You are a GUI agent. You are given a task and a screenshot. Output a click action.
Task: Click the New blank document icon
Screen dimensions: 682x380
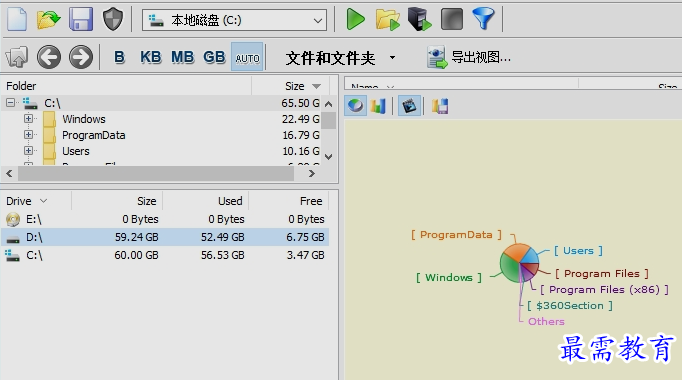pyautogui.click(x=17, y=20)
